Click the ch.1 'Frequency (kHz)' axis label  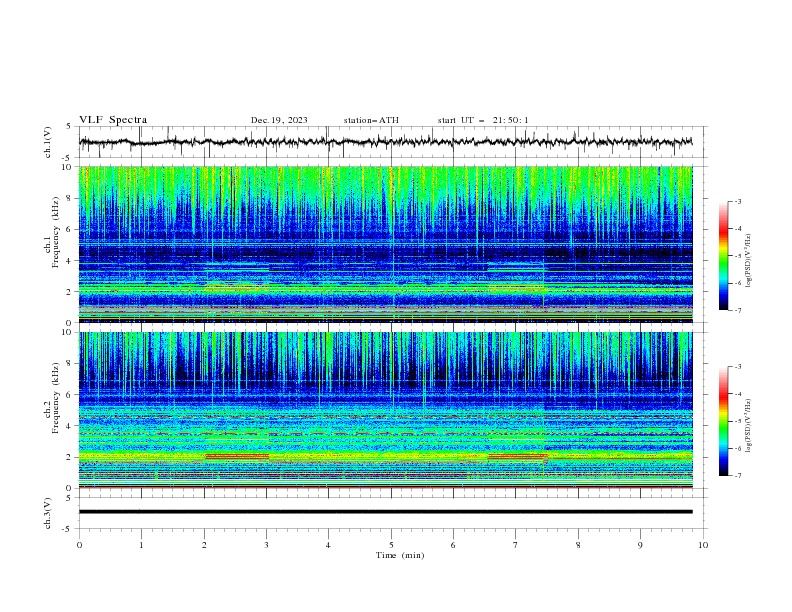pos(56,233)
